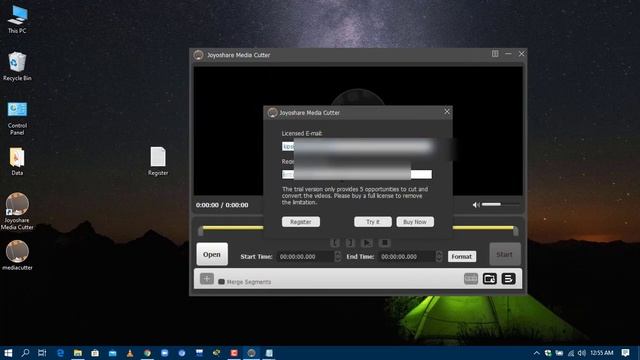Click the taskbar clock showing 12:55 AM
Viewport: 640px width, 360px height.
602,353
